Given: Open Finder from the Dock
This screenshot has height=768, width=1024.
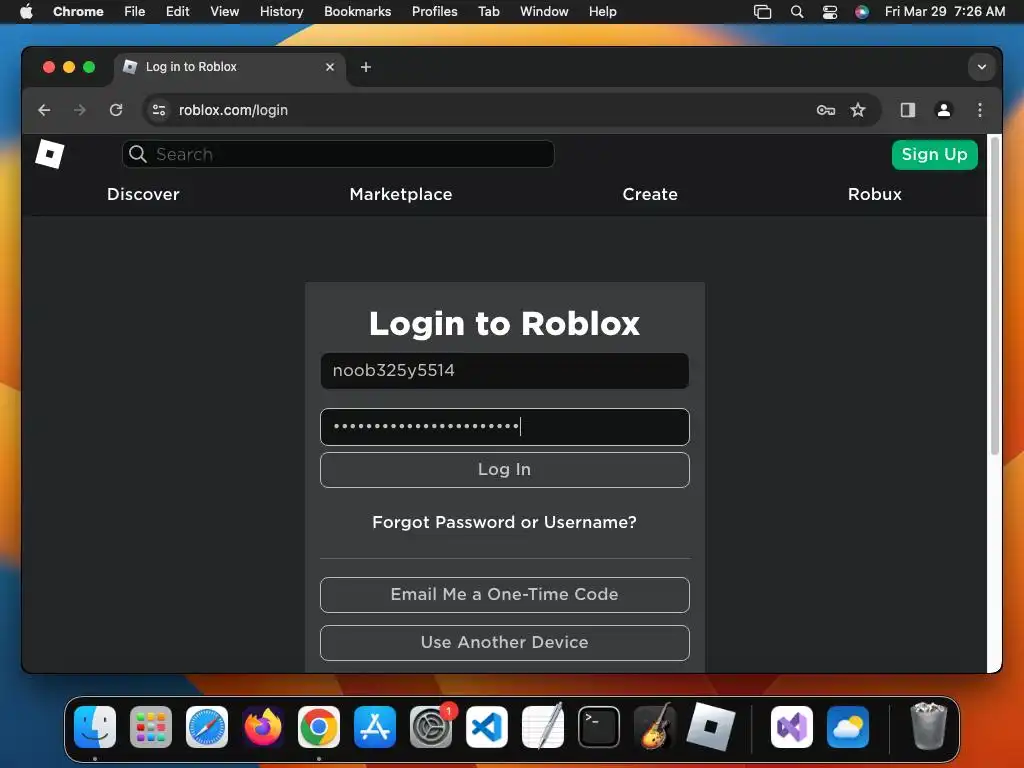Looking at the screenshot, I should (95, 727).
